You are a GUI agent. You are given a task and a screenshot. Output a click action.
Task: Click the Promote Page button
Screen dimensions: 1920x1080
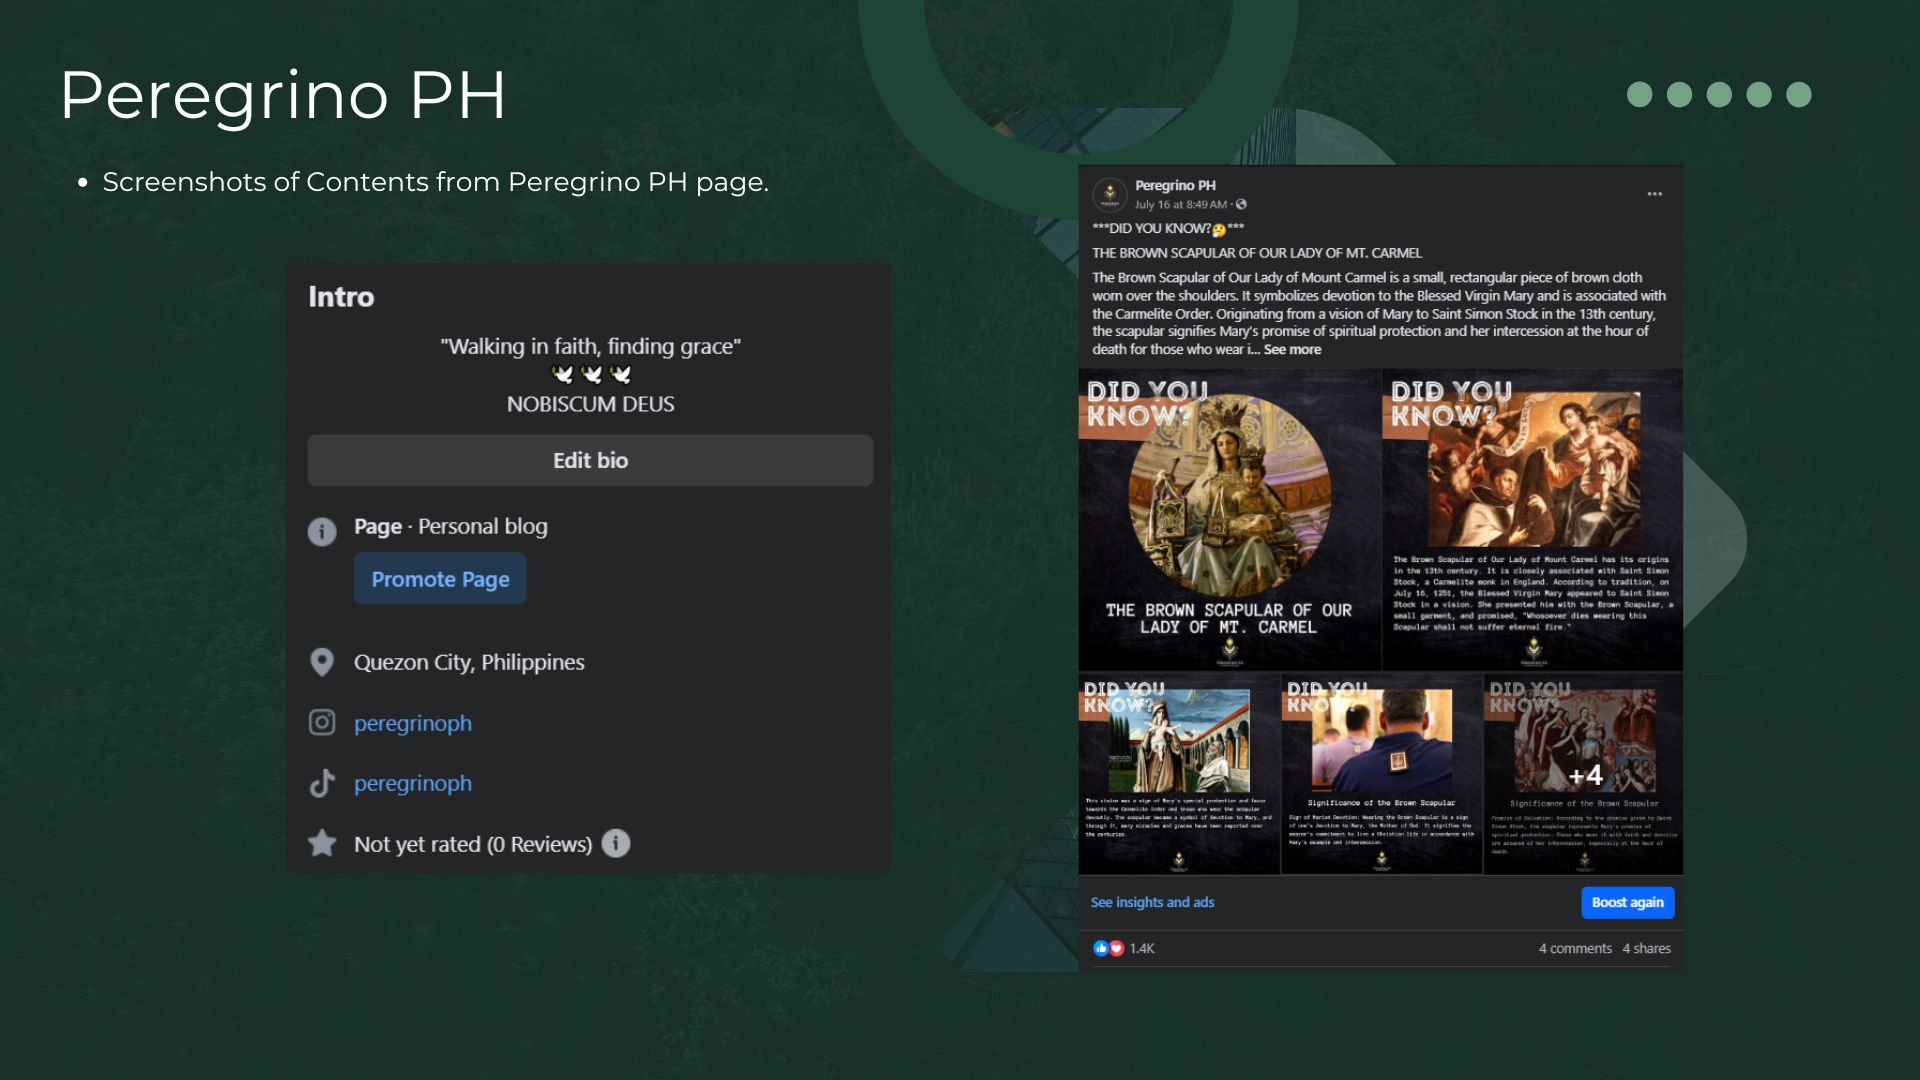pyautogui.click(x=440, y=578)
